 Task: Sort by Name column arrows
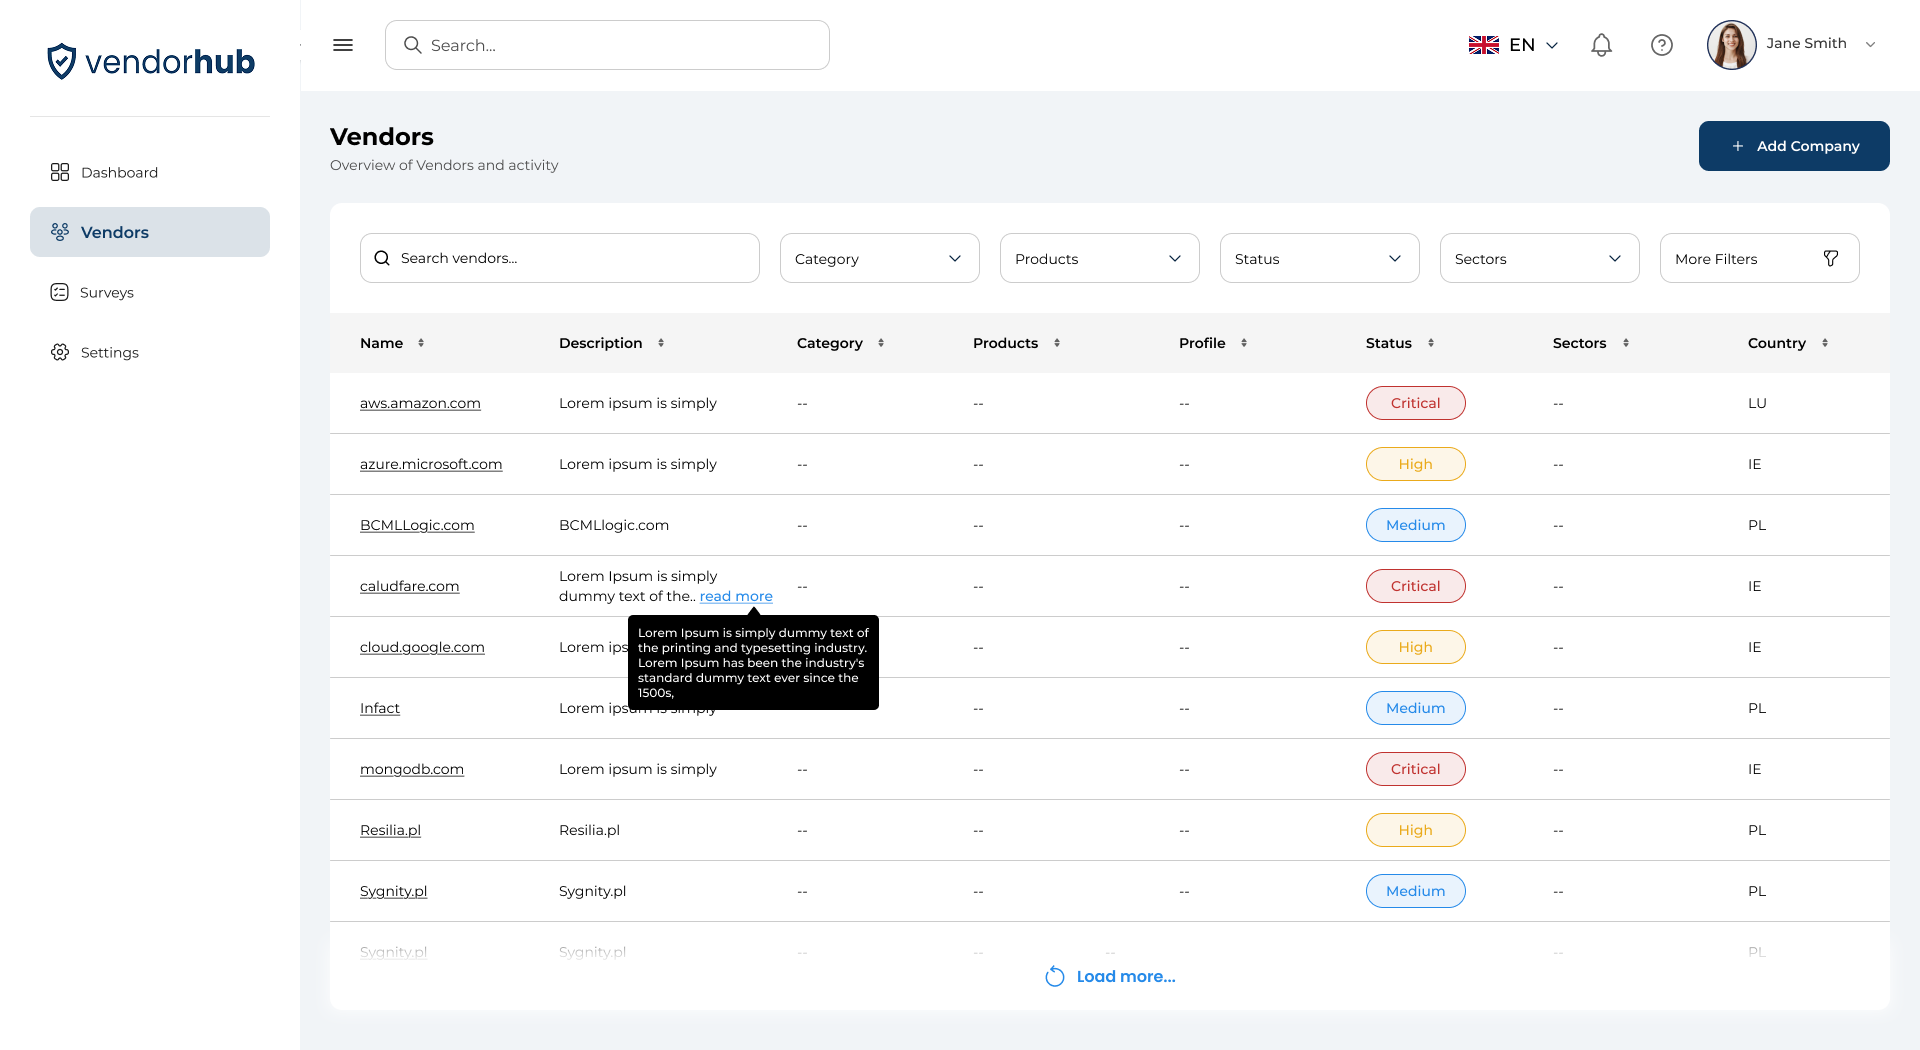(421, 343)
